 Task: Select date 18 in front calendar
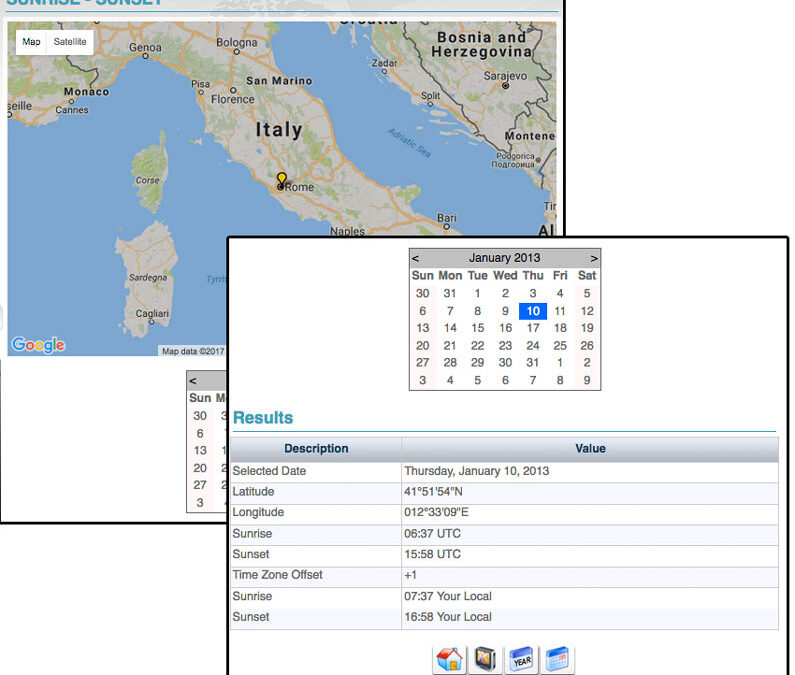click(560, 328)
